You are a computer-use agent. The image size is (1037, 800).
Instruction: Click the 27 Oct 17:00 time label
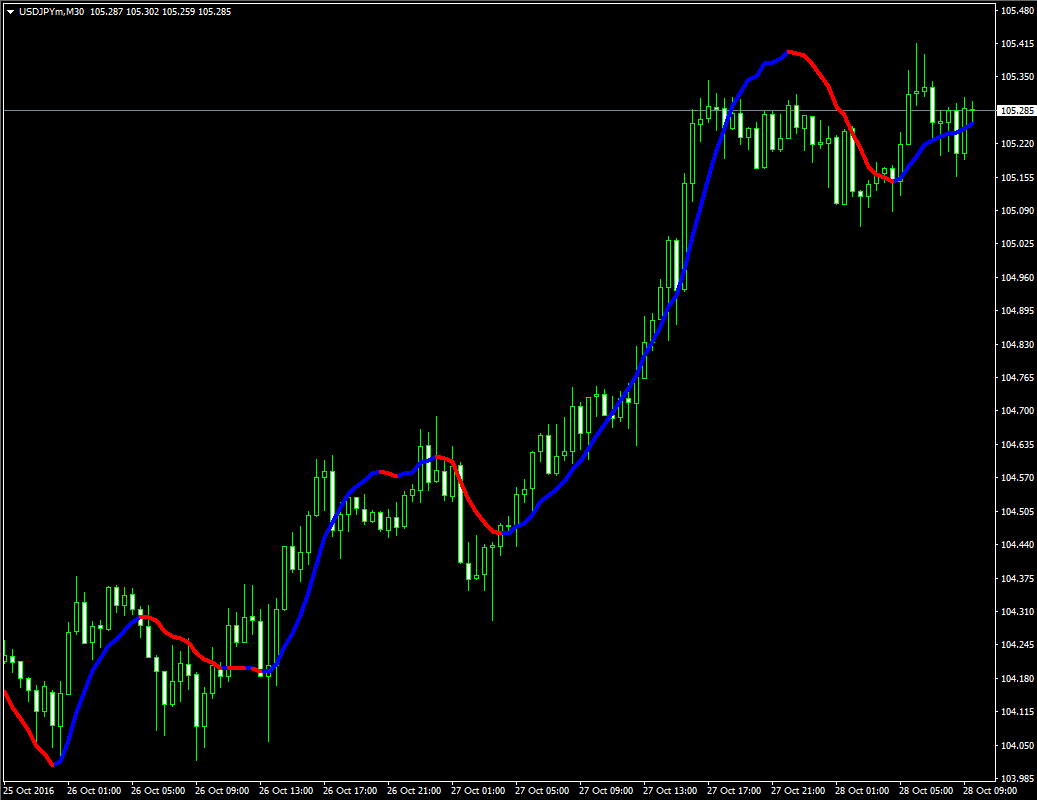[x=734, y=791]
